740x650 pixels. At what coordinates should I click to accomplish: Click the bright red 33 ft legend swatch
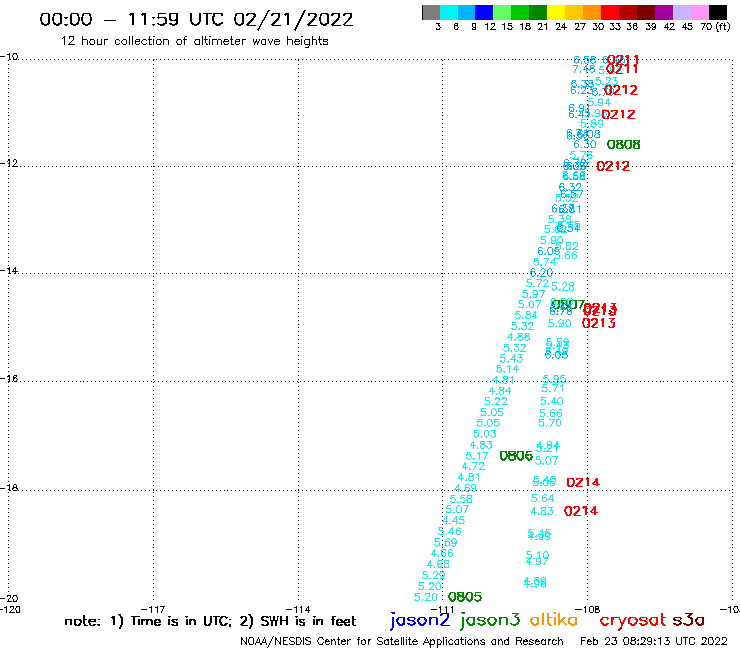[610, 13]
